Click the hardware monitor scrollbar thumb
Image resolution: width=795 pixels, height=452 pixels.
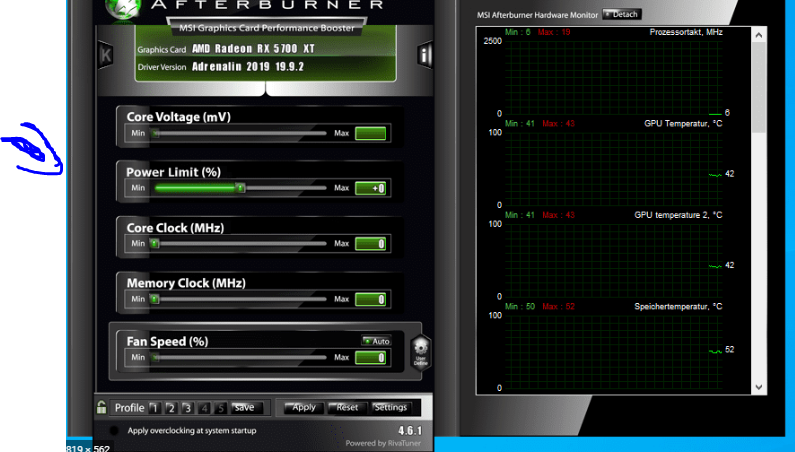coord(758,87)
